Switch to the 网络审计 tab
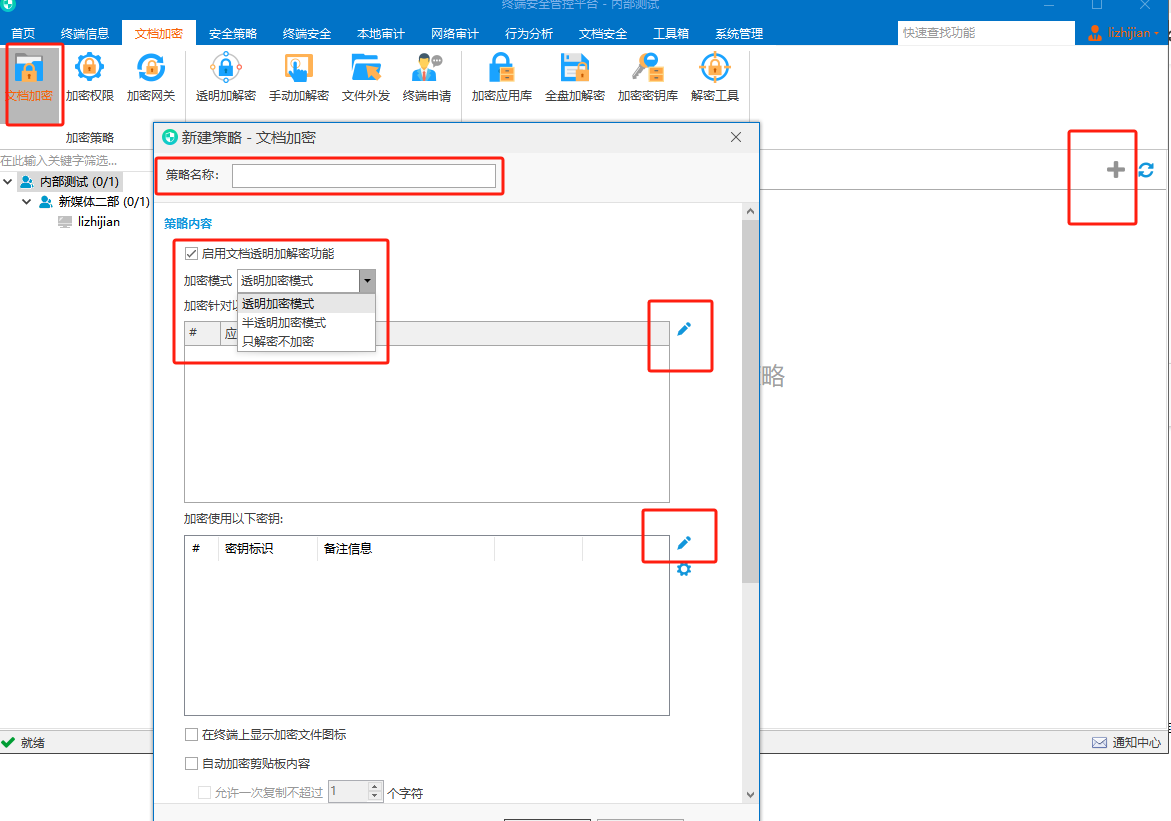Viewport: 1171px width, 821px height. [x=455, y=34]
